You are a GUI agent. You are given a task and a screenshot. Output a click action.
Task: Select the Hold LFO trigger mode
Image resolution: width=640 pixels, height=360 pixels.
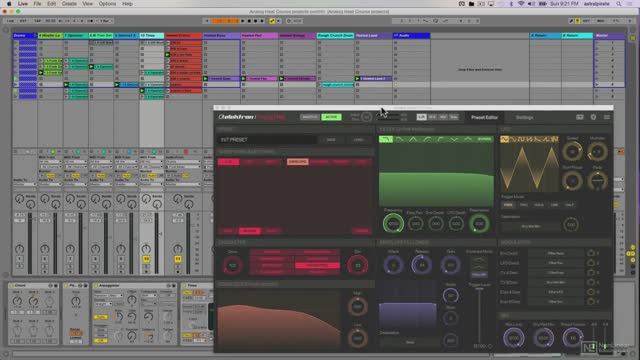(x=539, y=205)
